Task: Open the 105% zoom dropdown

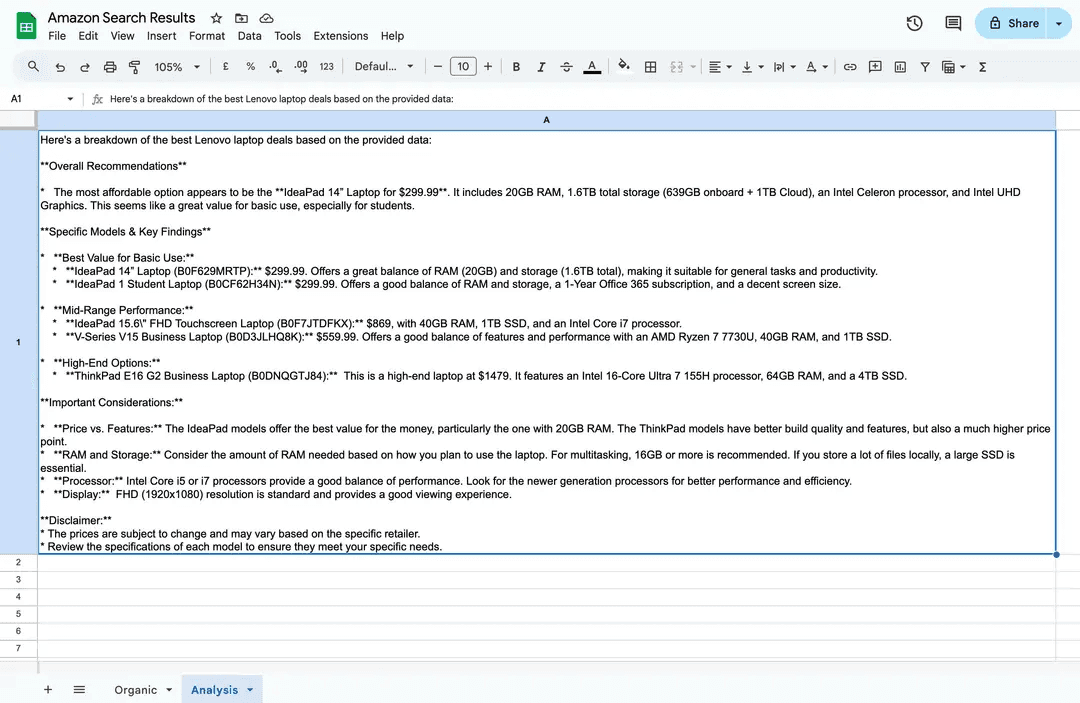Action: pos(177,67)
